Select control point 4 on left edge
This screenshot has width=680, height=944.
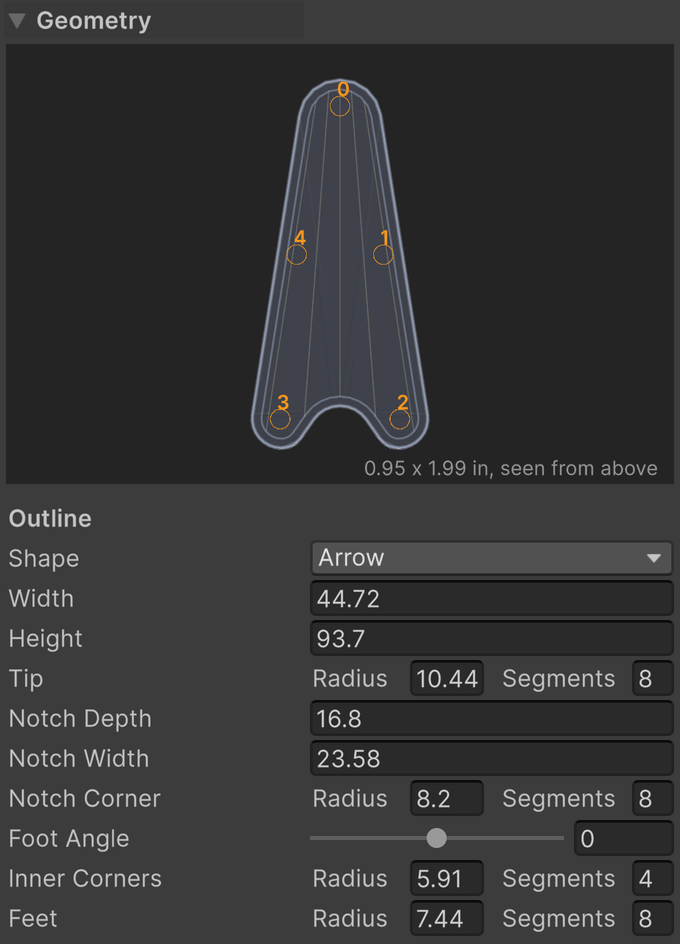point(296,254)
